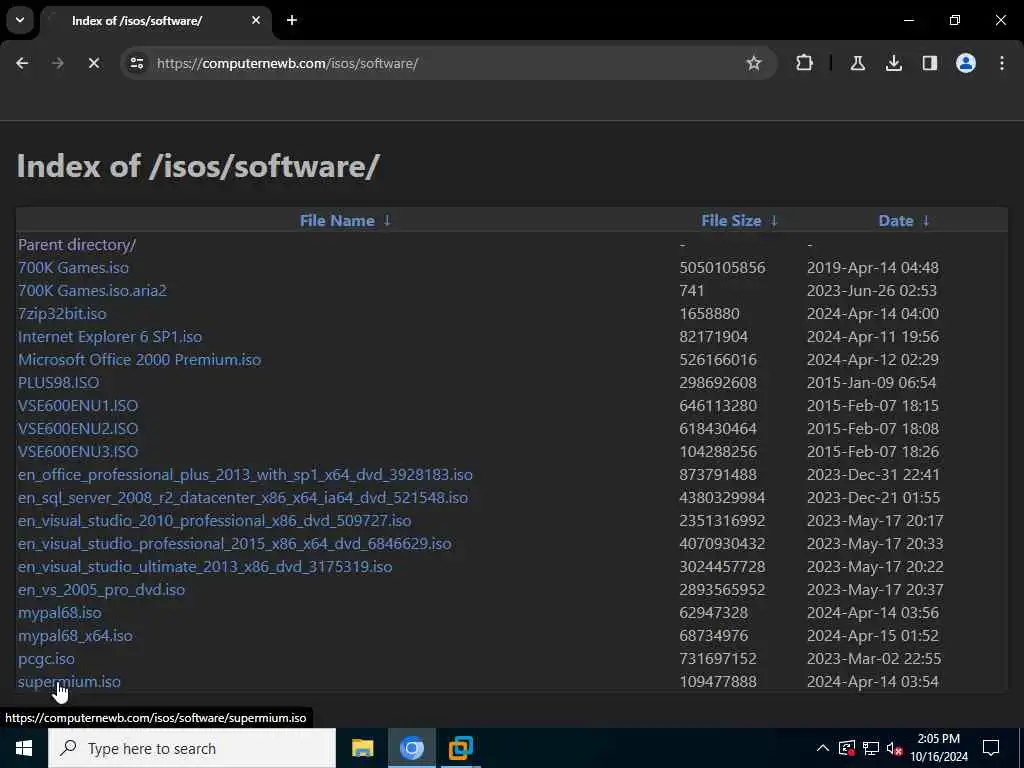Download VSE600ENU3.ISO

(78, 452)
